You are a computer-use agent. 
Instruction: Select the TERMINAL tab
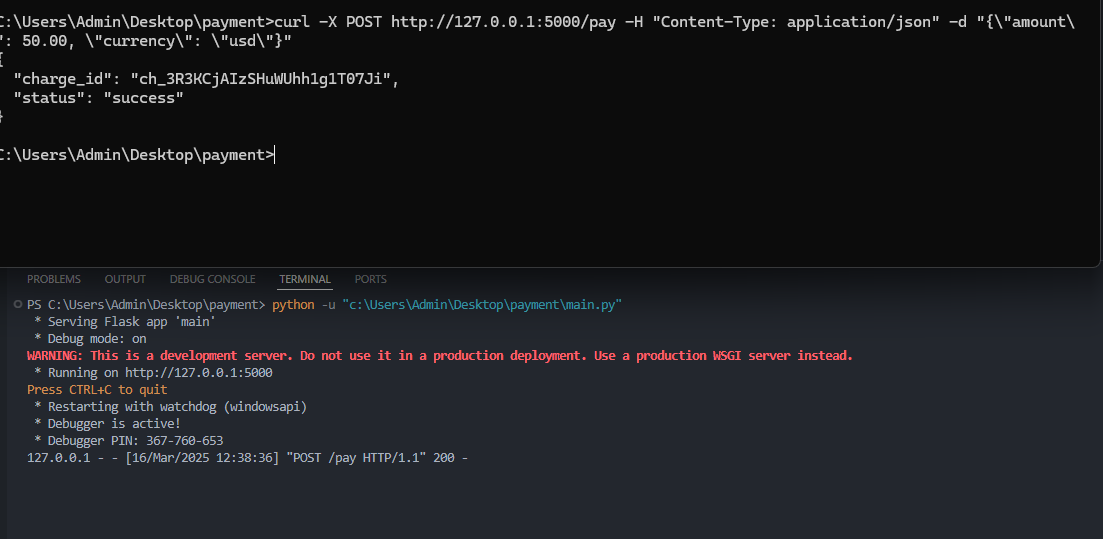pos(305,279)
